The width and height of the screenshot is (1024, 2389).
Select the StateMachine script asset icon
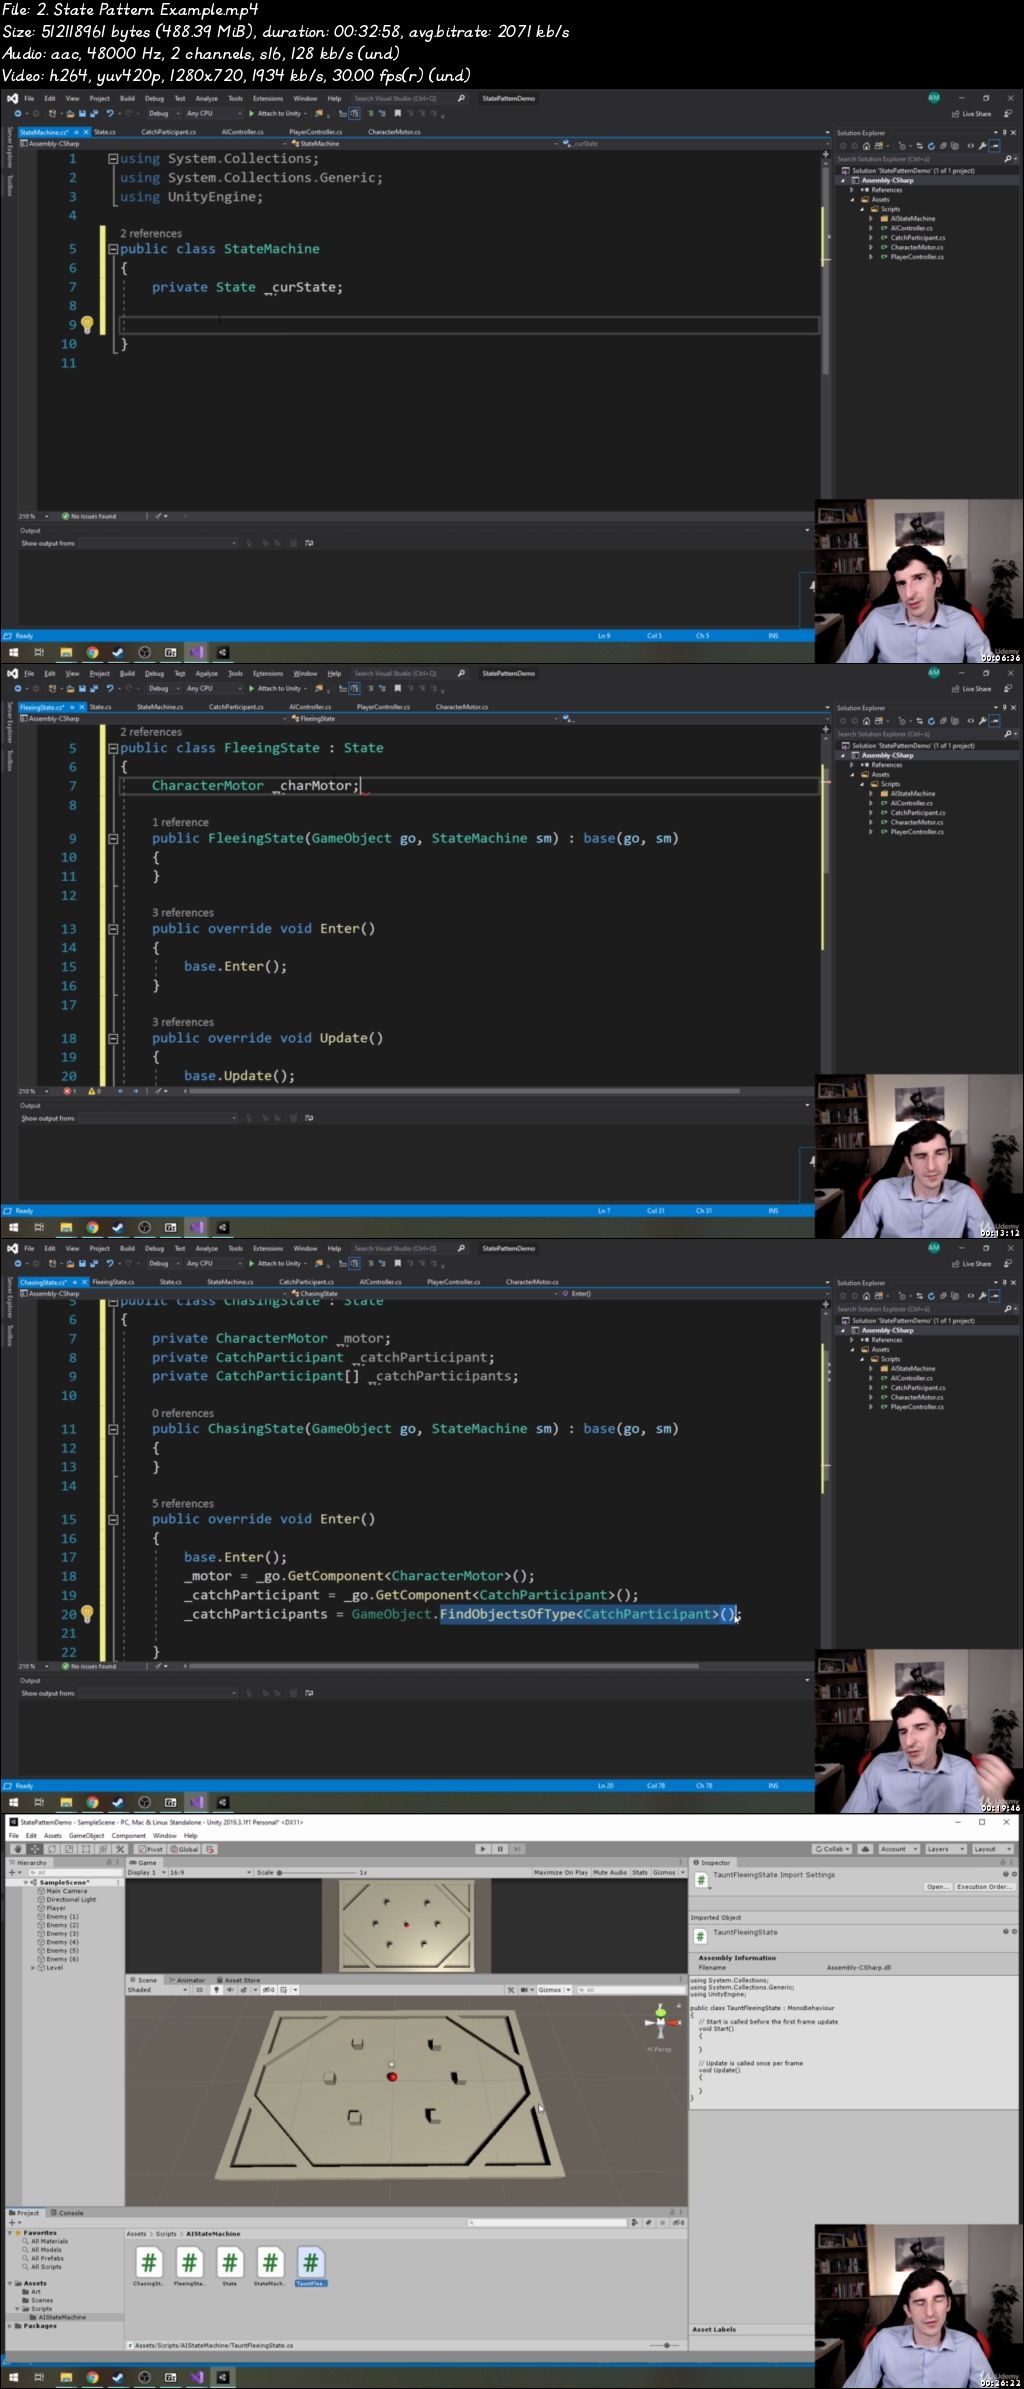point(270,2262)
